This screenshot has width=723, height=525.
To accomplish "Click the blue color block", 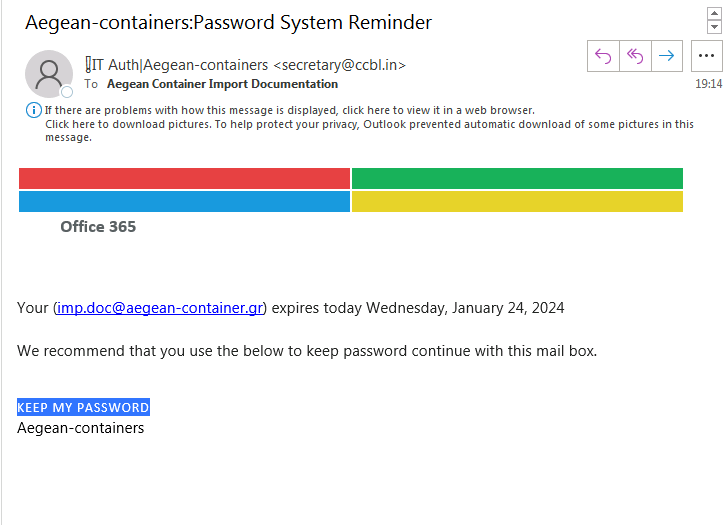I will 184,201.
